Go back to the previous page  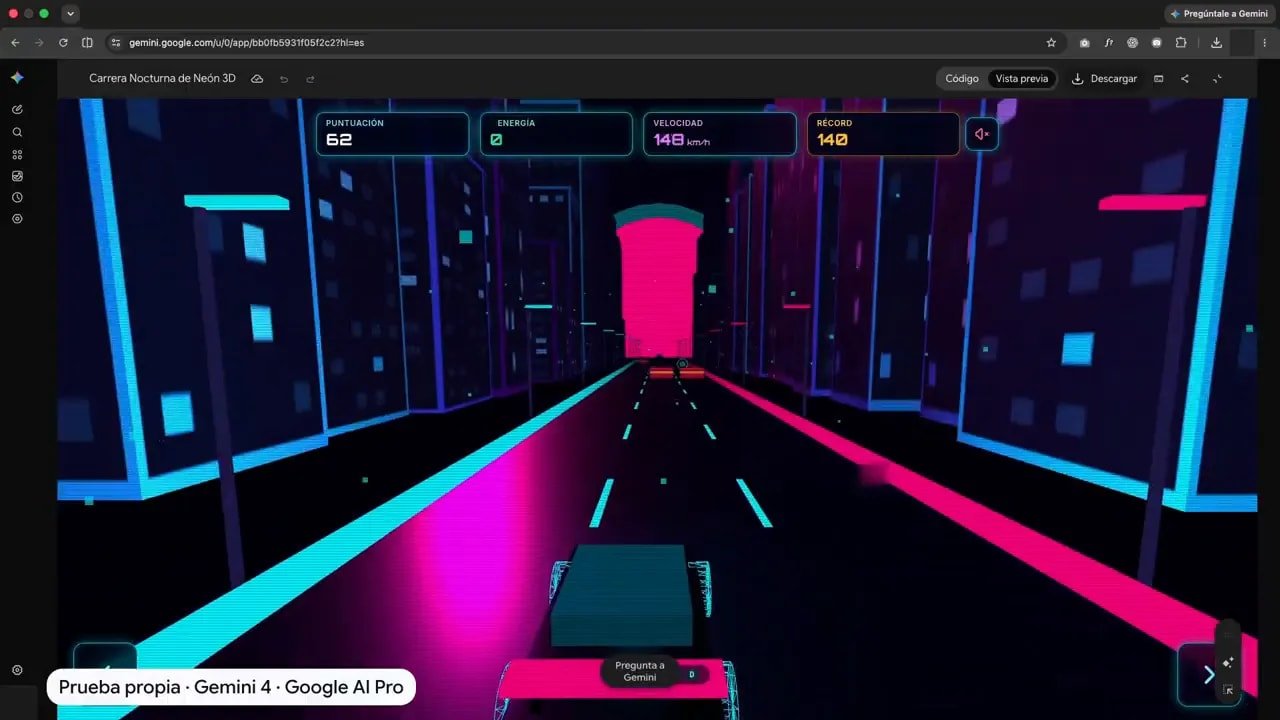[x=15, y=43]
